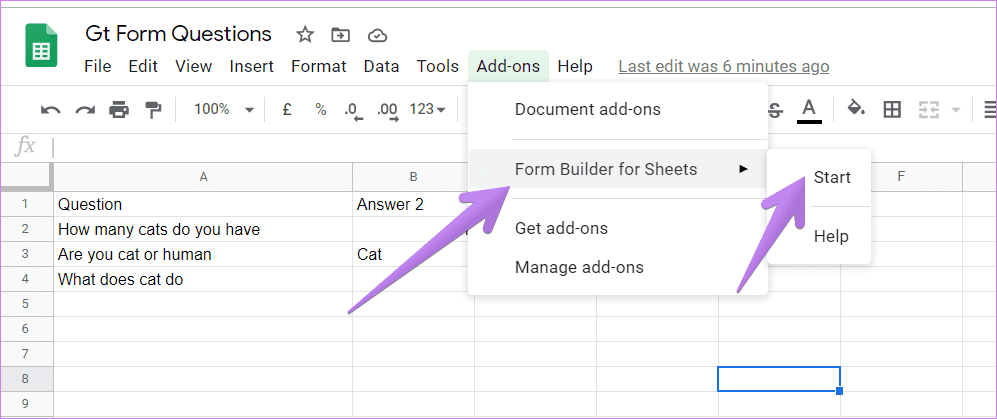Format as currency with pound icon
The width and height of the screenshot is (997, 419).
(287, 109)
